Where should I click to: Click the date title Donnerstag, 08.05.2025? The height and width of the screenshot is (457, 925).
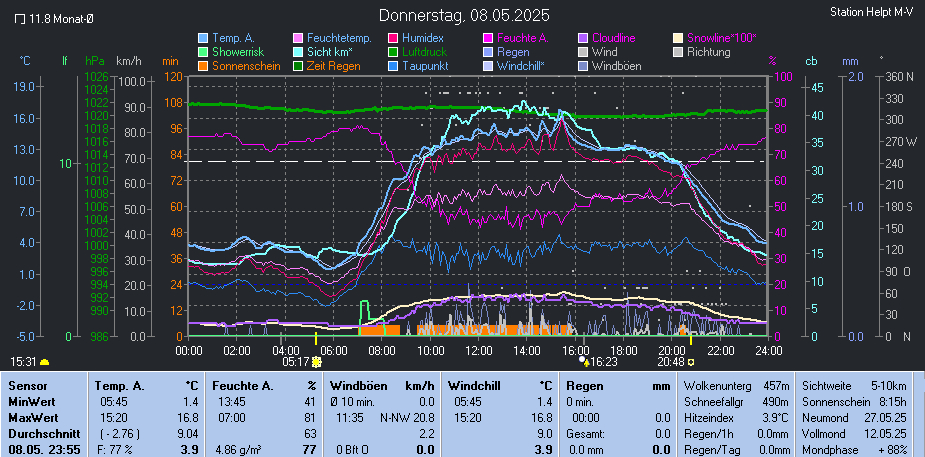tap(464, 15)
